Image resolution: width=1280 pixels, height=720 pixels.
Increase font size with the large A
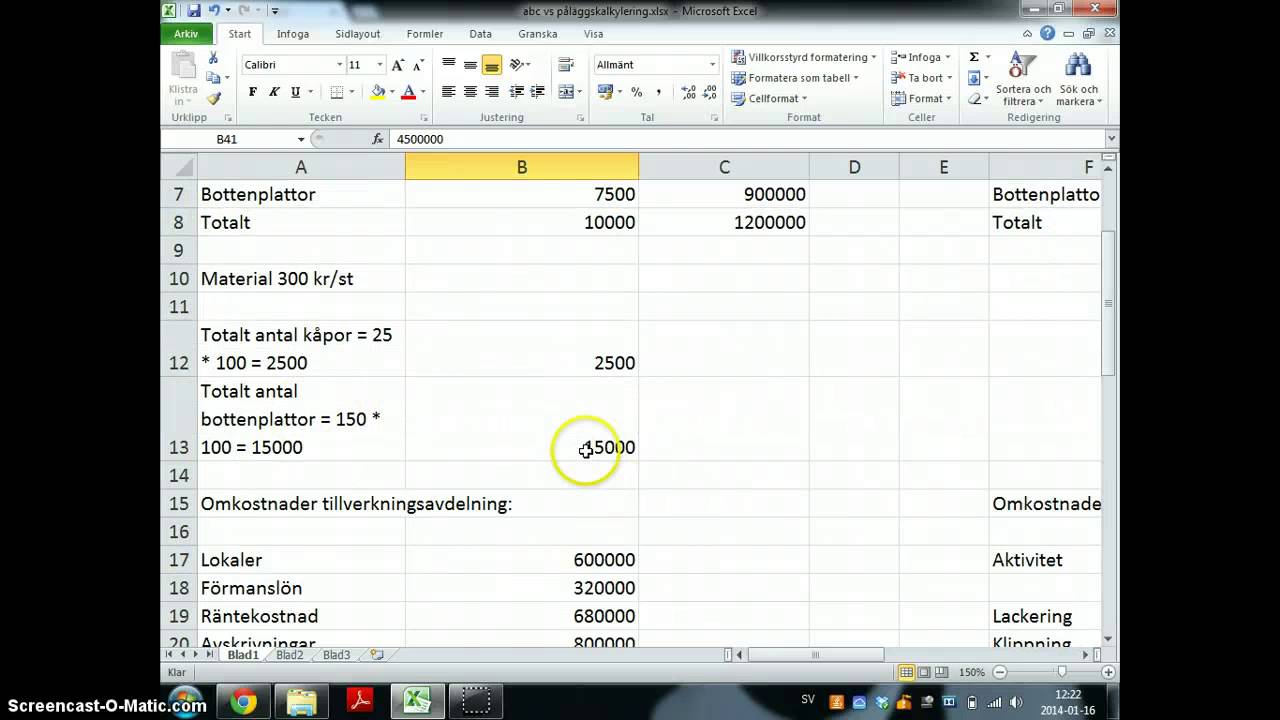[x=398, y=65]
